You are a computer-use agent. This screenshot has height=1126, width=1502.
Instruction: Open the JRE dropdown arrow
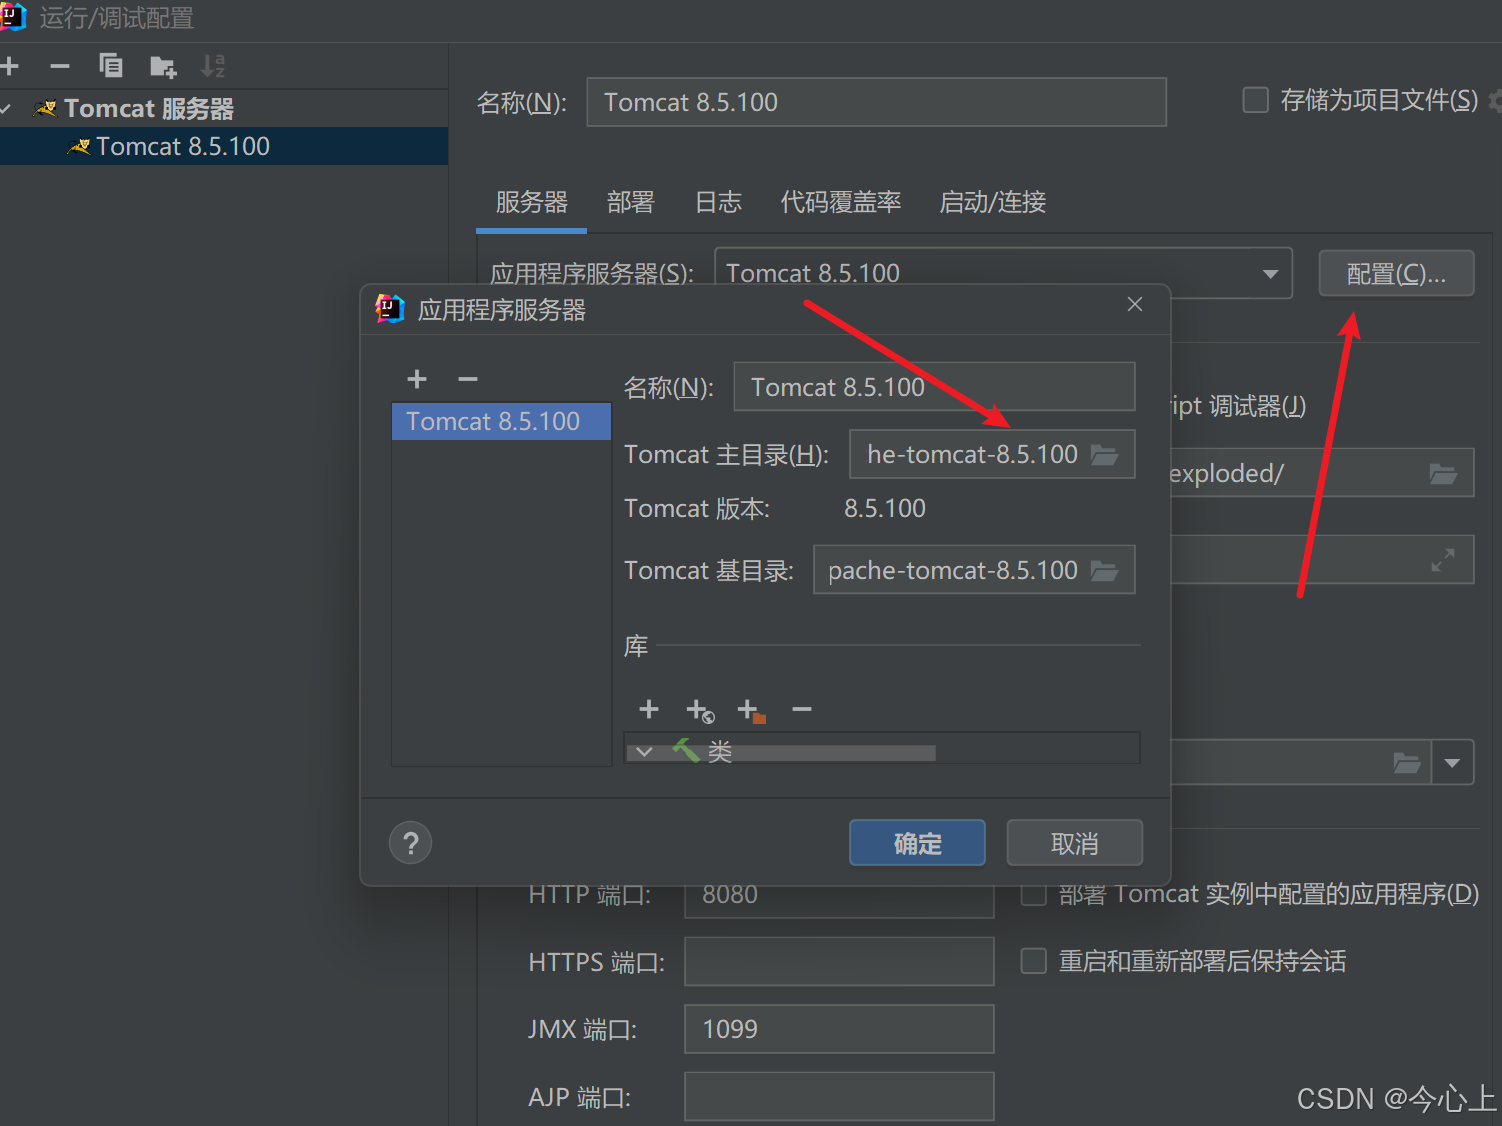[x=1452, y=763]
